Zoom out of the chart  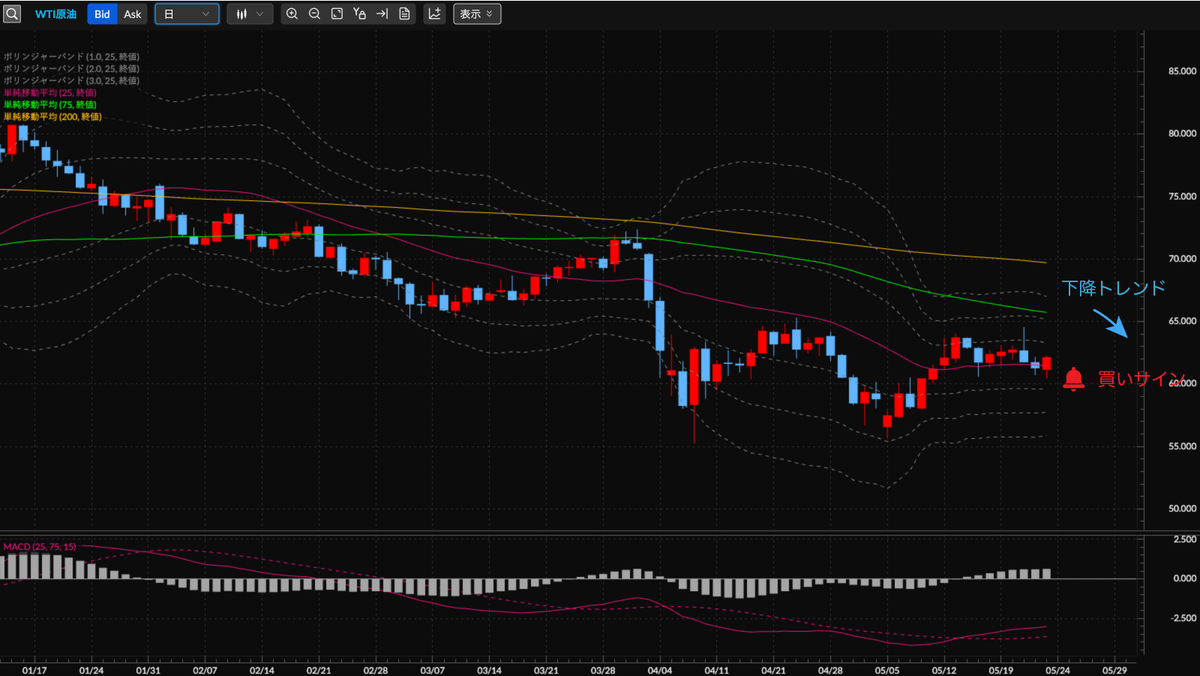(314, 14)
